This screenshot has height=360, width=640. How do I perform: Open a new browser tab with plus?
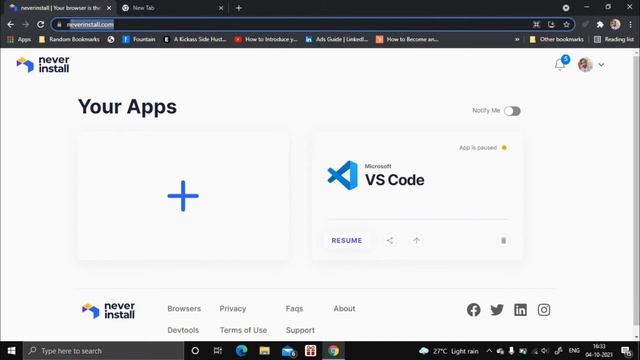click(x=239, y=8)
